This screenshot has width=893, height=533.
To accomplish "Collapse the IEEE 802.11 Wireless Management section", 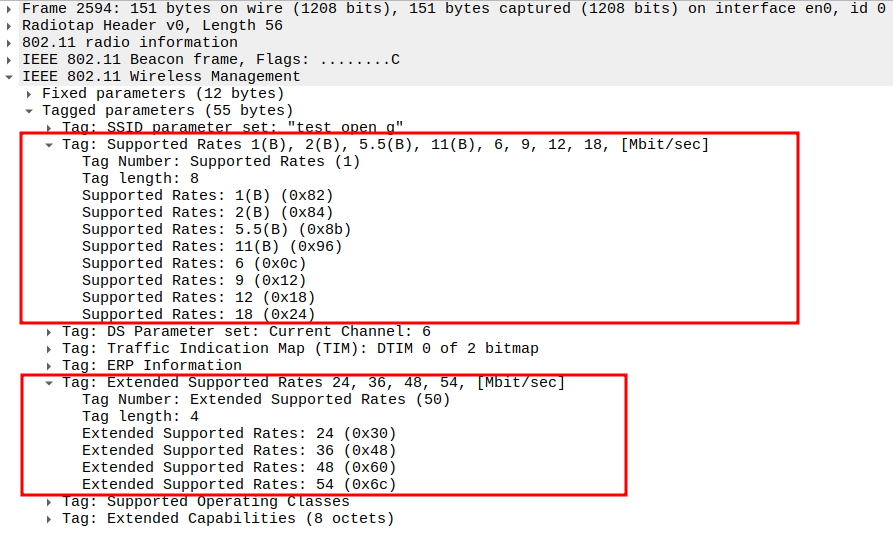I will [10, 76].
